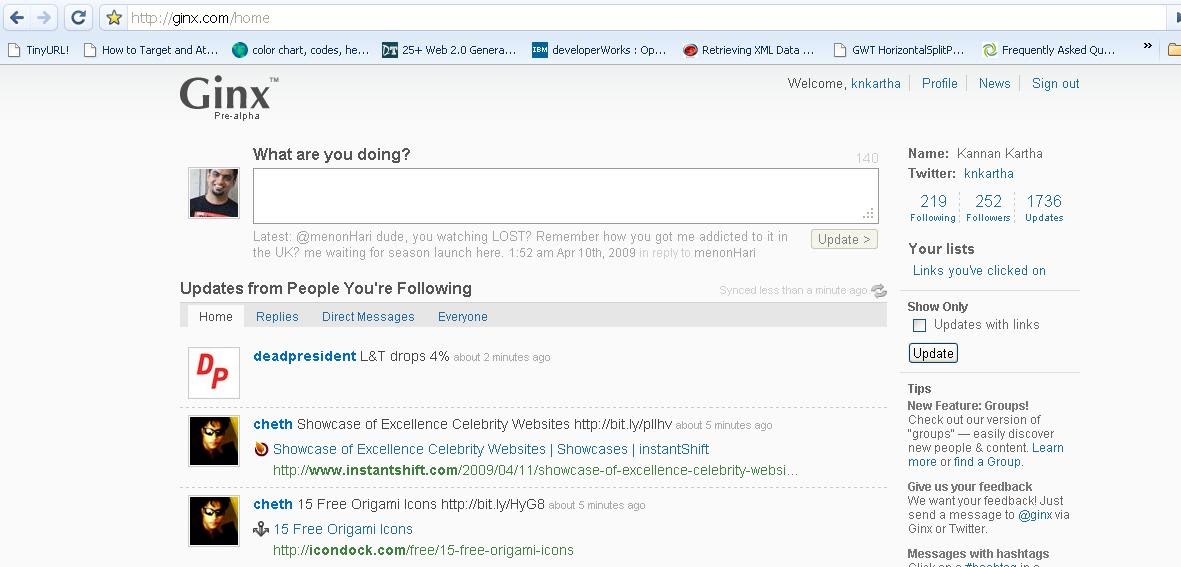
Task: Click 'about 2 minutes ago' timestamp
Action: [502, 358]
